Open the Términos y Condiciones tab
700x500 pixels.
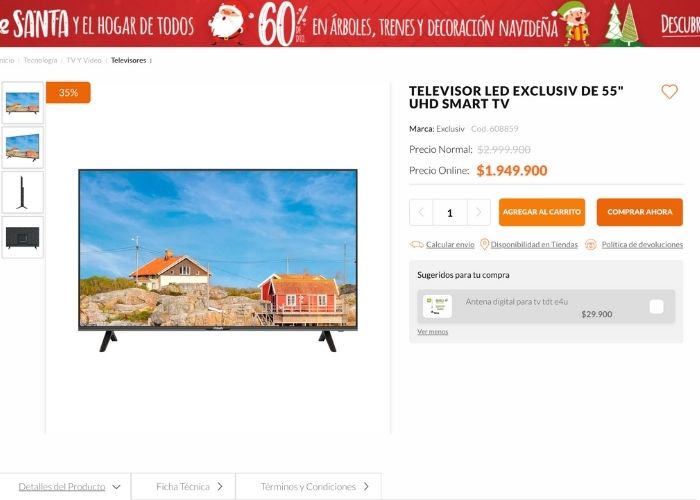click(308, 487)
